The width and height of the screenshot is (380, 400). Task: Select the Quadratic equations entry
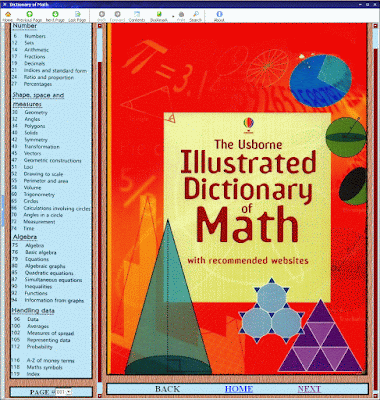coord(49,273)
